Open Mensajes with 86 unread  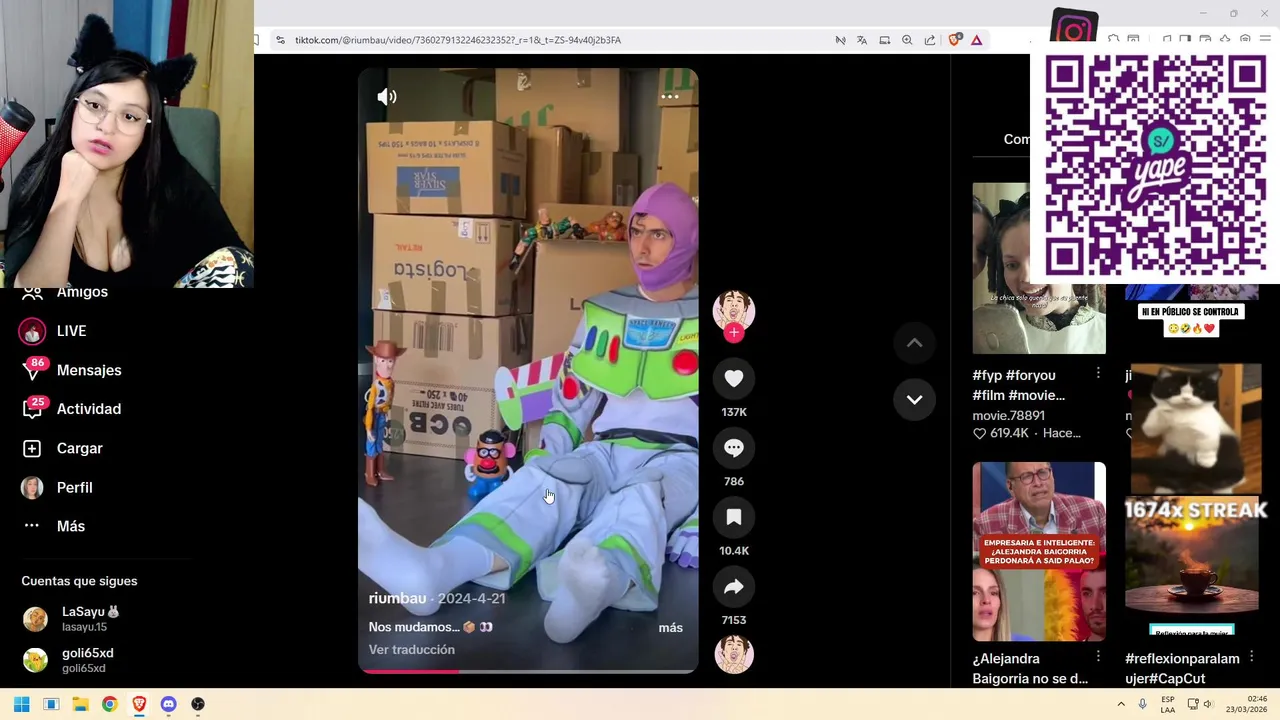point(89,370)
